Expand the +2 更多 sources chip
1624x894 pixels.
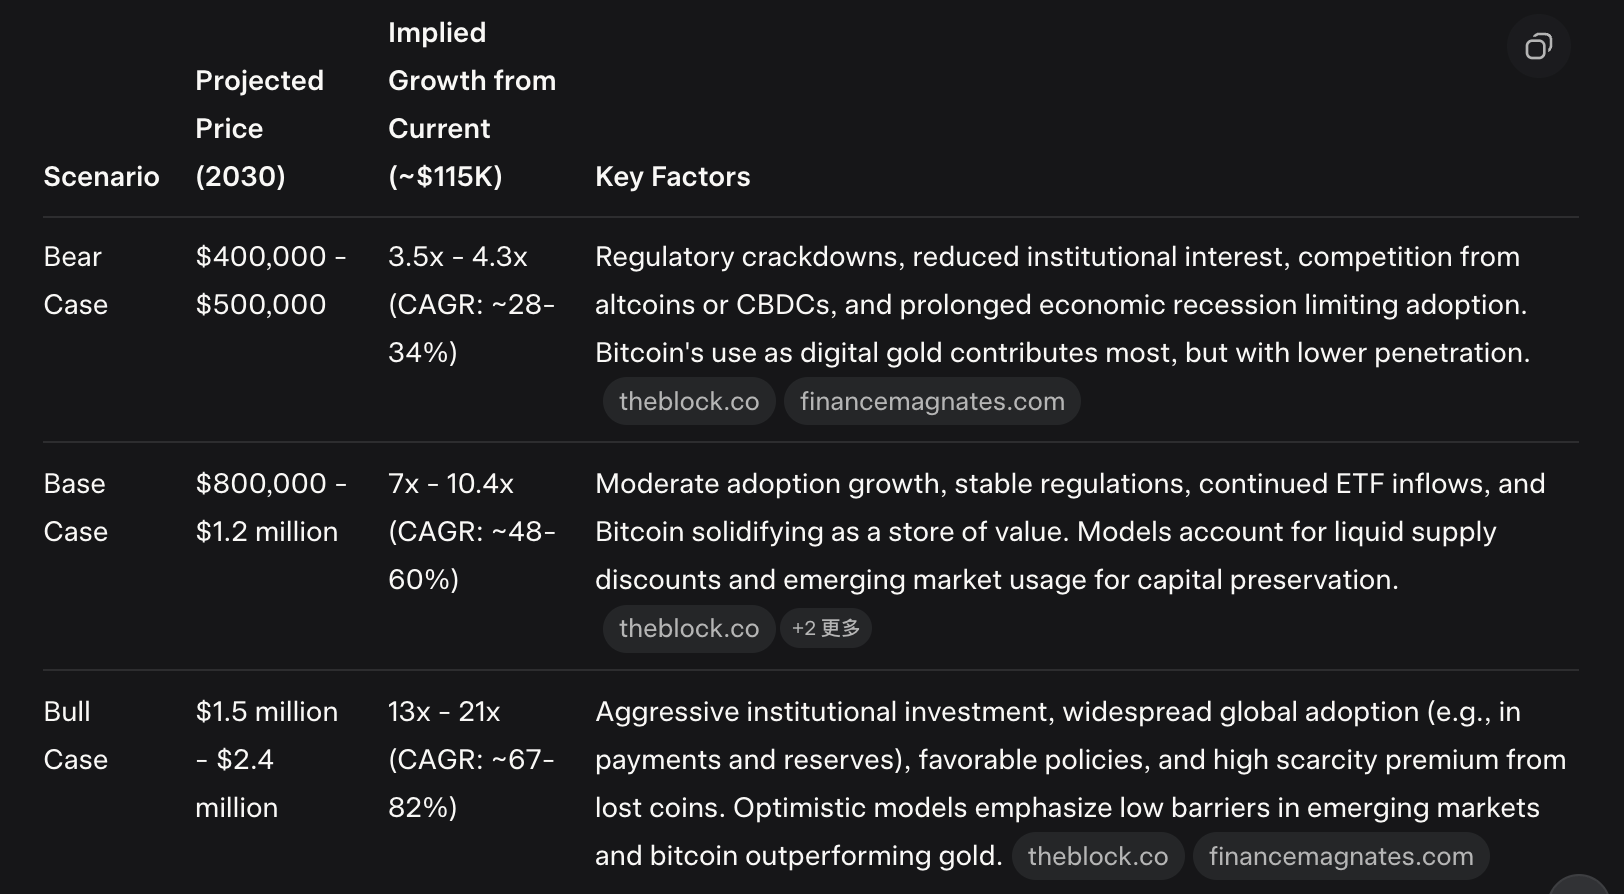[826, 628]
